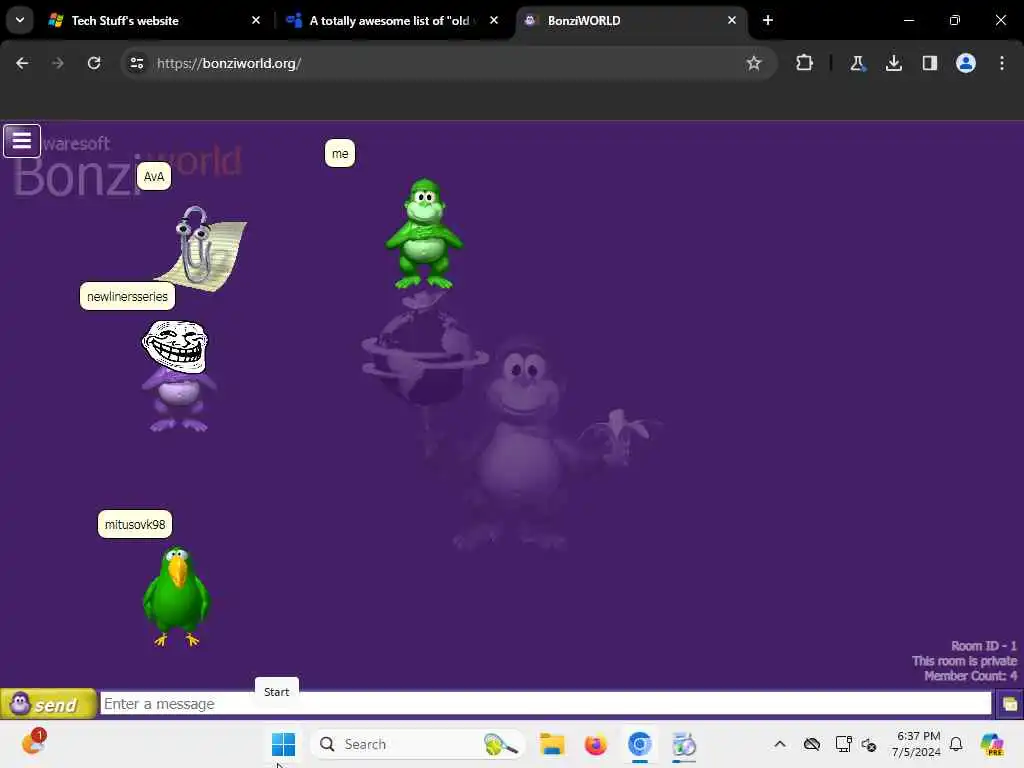Screen dimensions: 1024x768
Task: Reload the bonziworld.org page
Action: 94,63
